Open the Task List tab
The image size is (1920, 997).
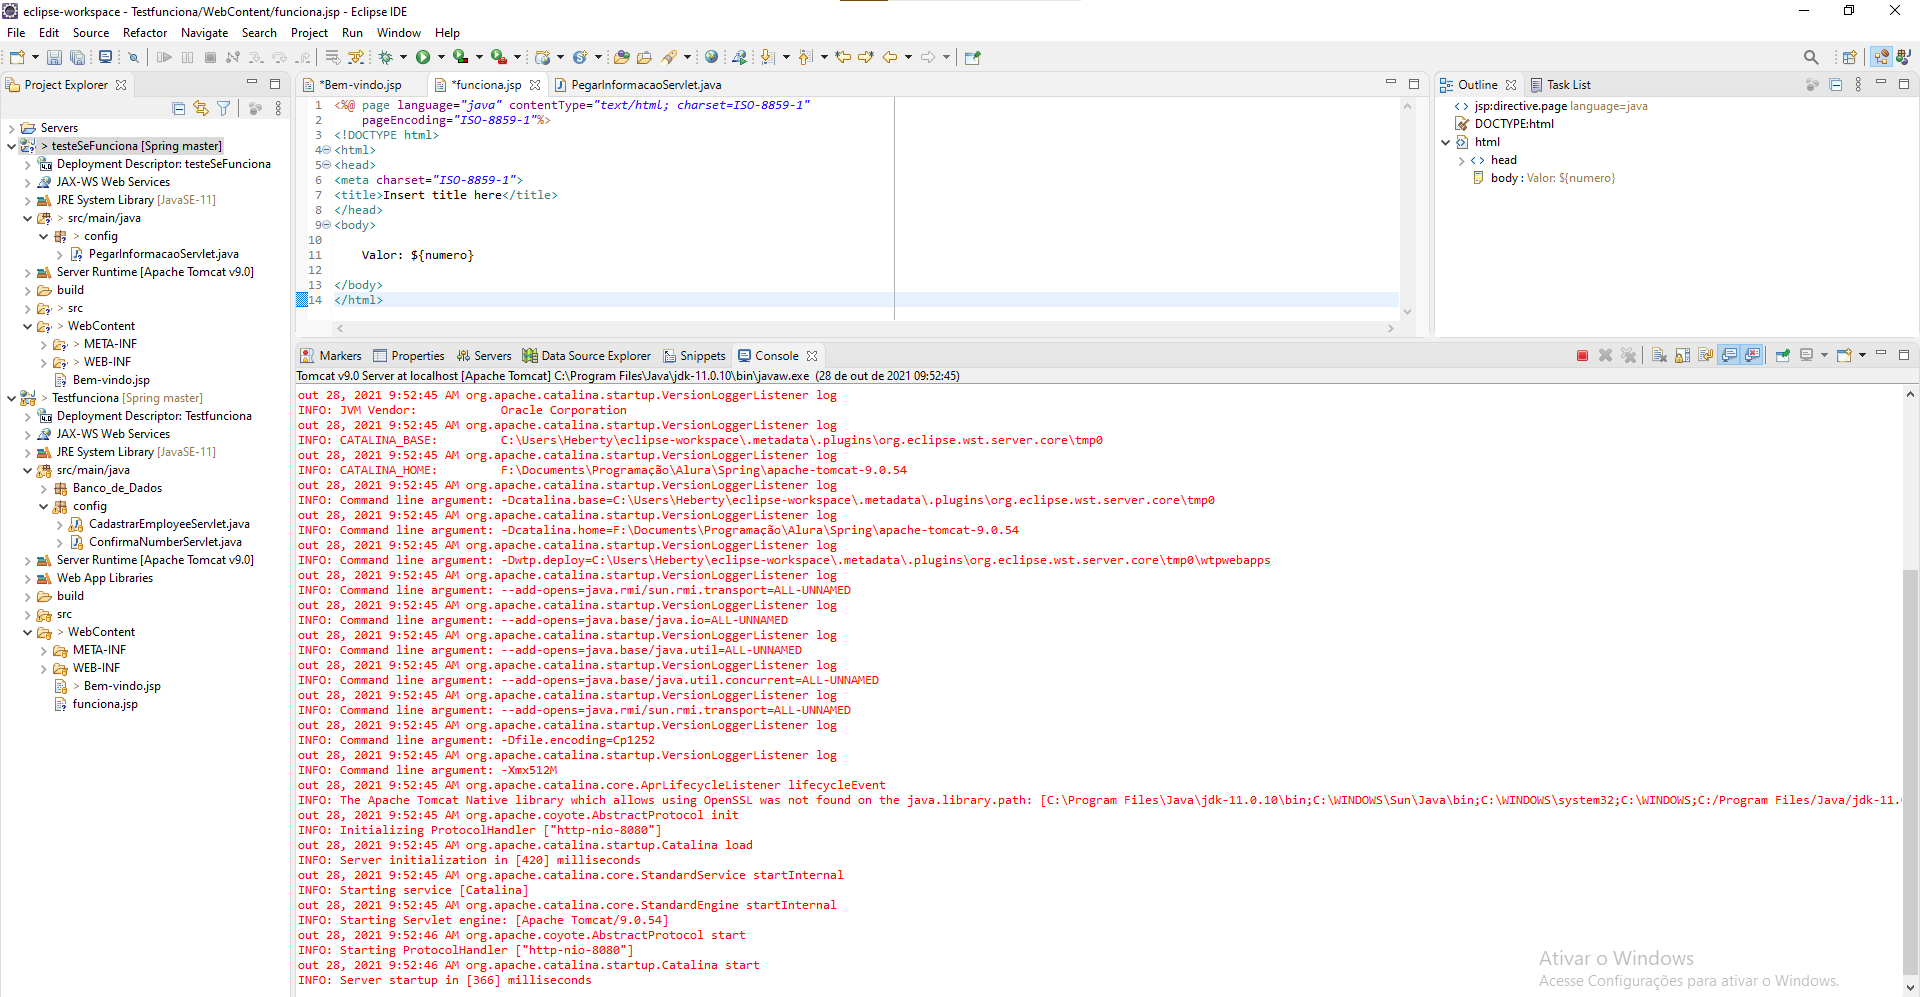[1560, 85]
